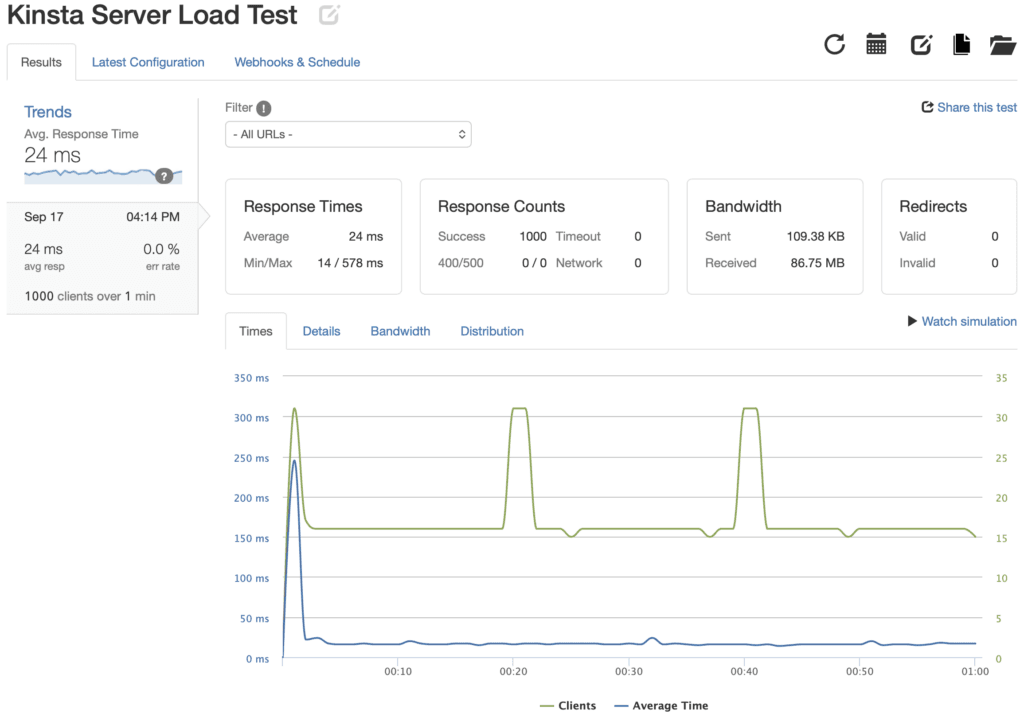
Task: Click the Watch simulation link
Action: click(969, 321)
